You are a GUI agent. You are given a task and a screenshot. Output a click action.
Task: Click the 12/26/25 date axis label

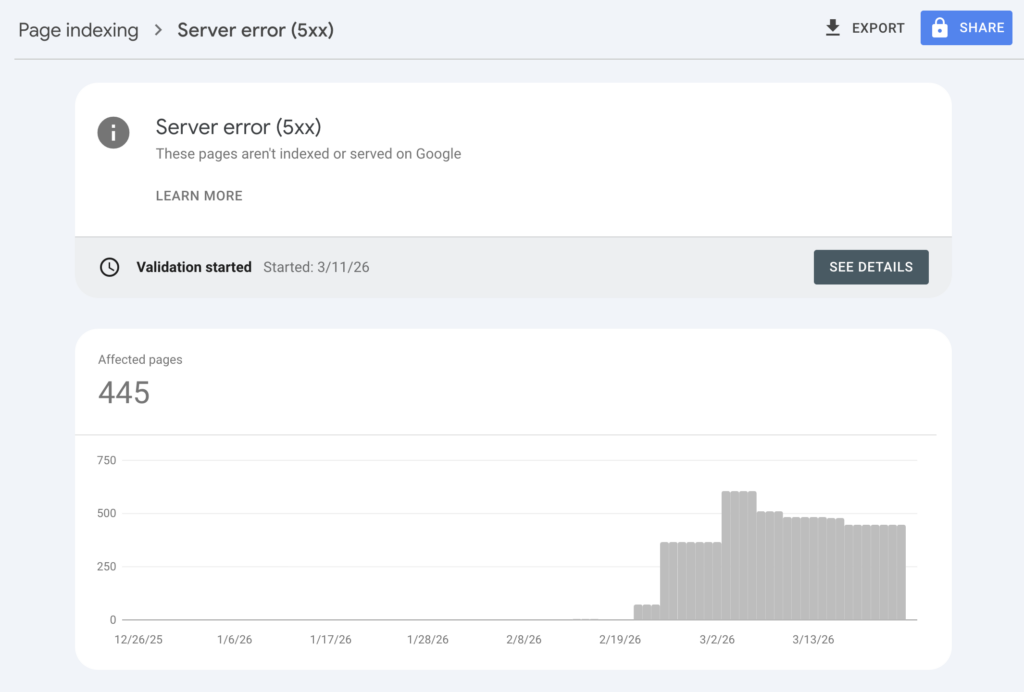[140, 639]
